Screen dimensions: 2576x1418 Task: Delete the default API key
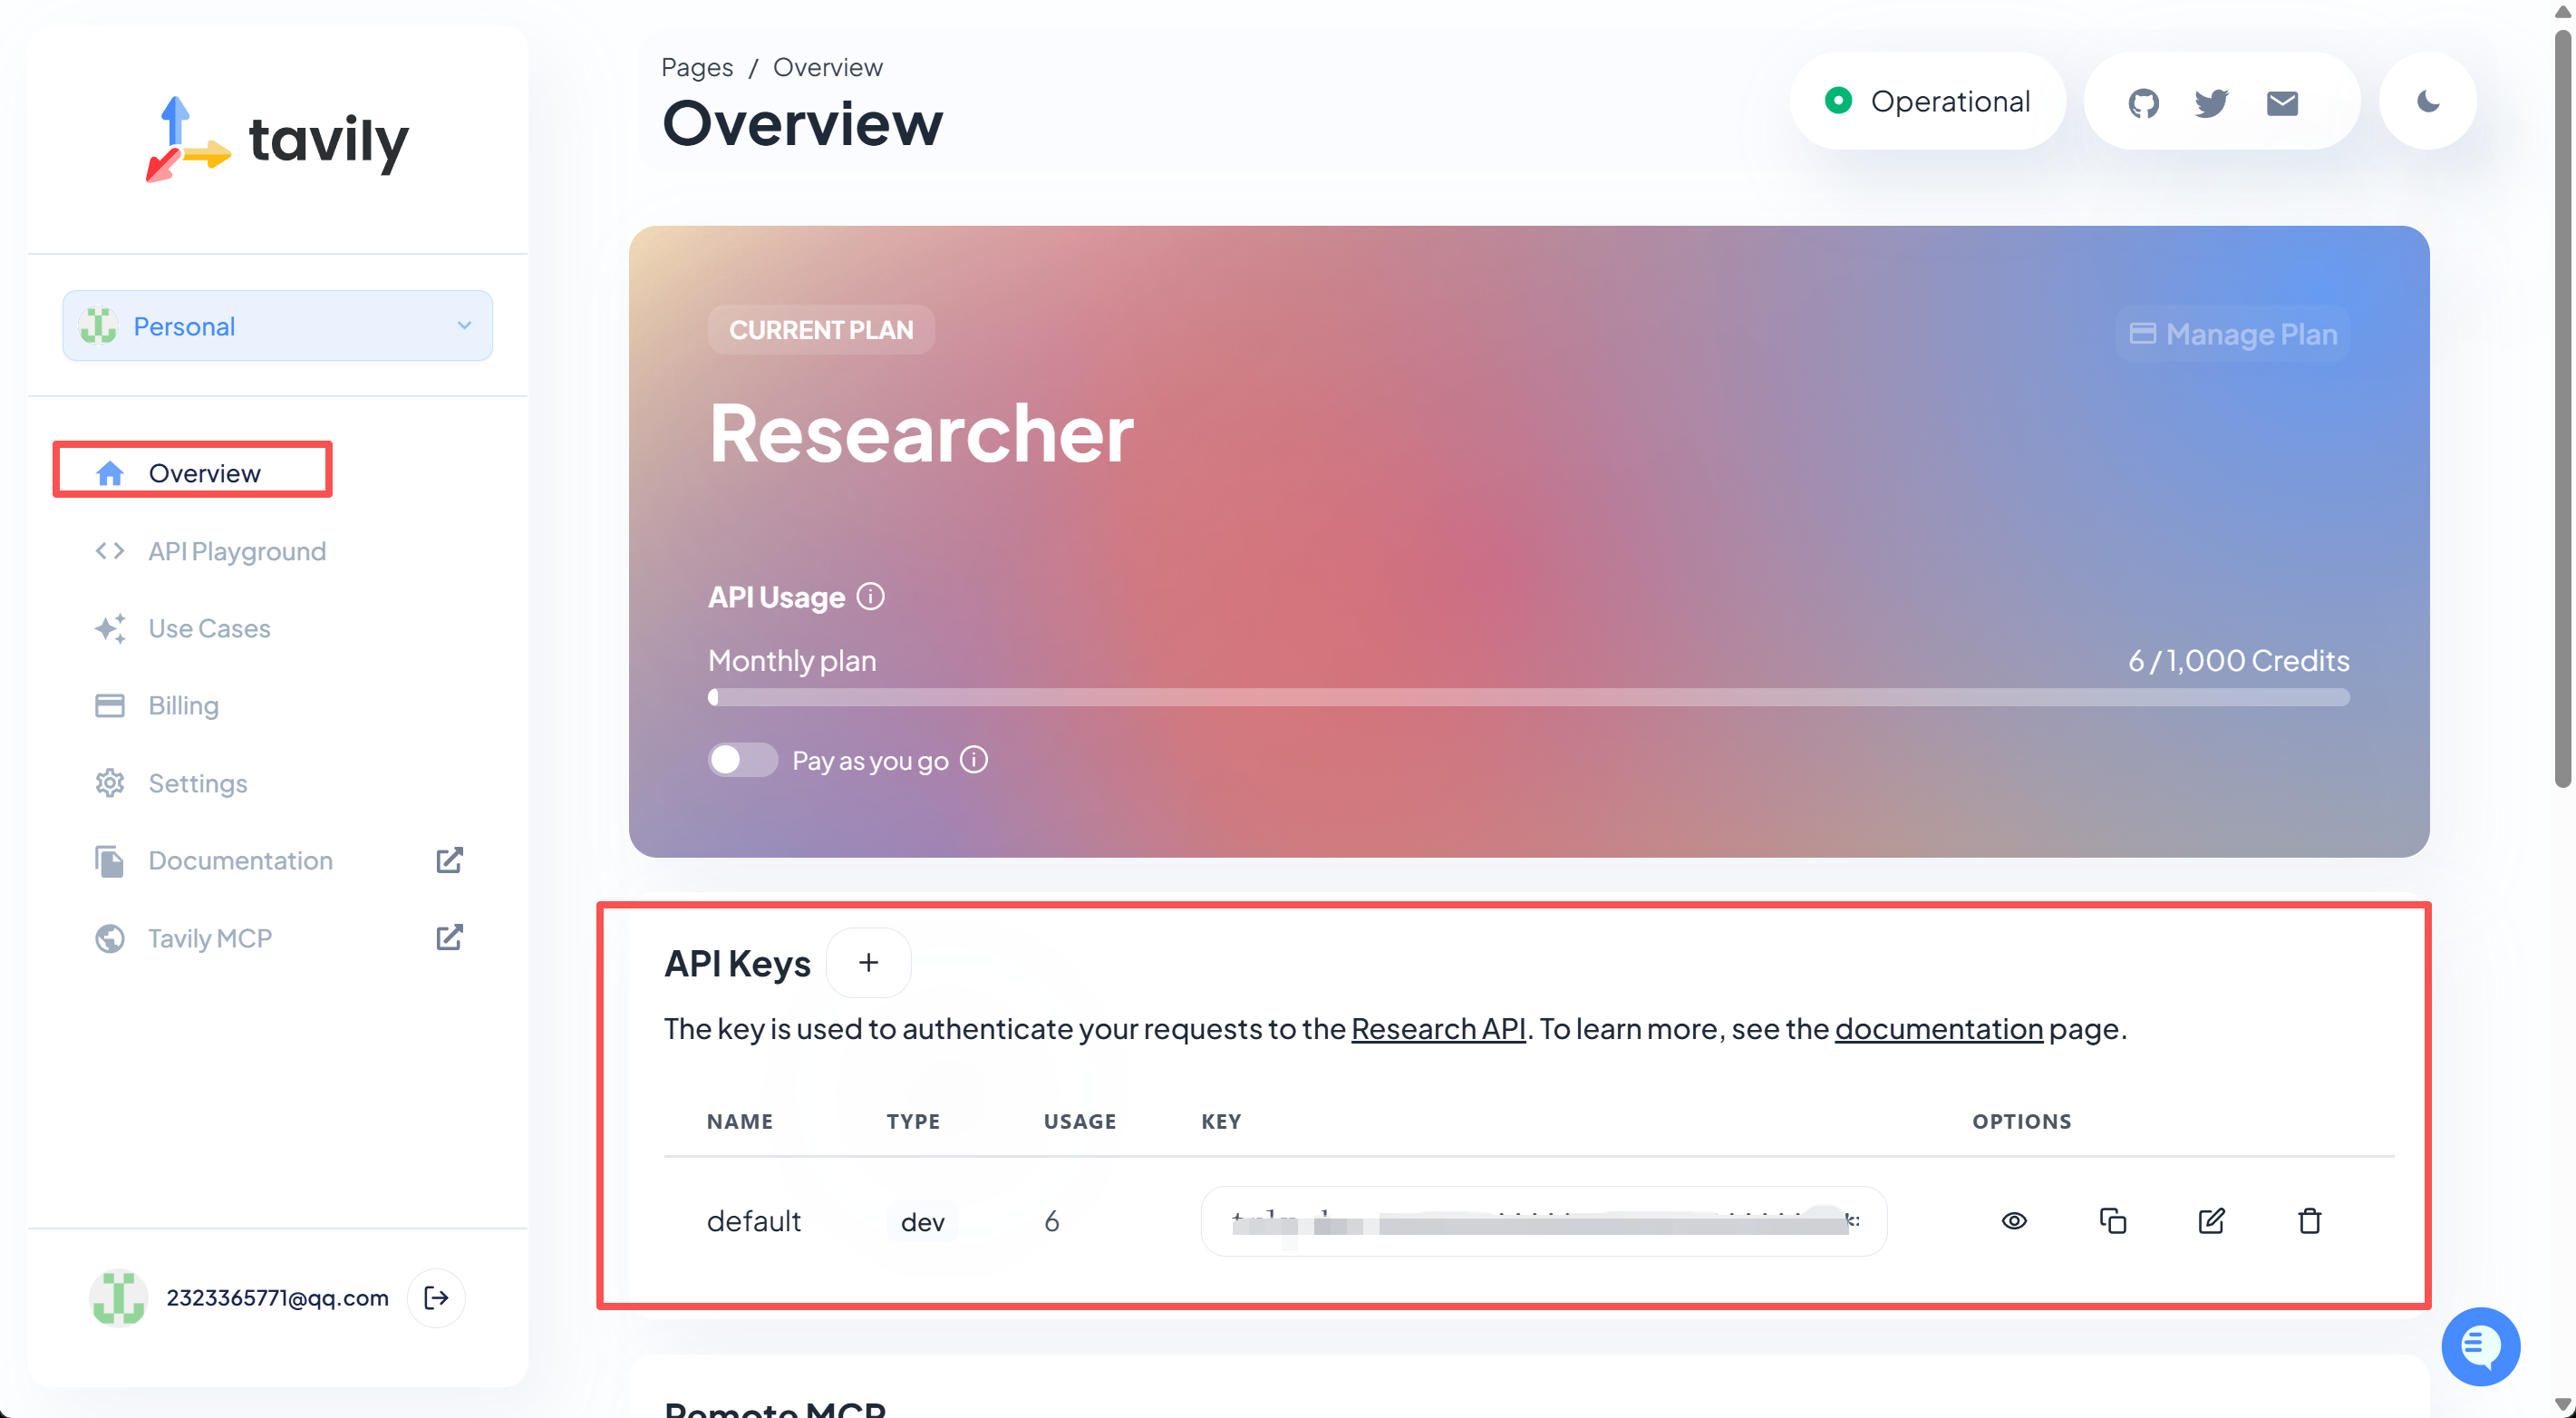[2309, 1220]
